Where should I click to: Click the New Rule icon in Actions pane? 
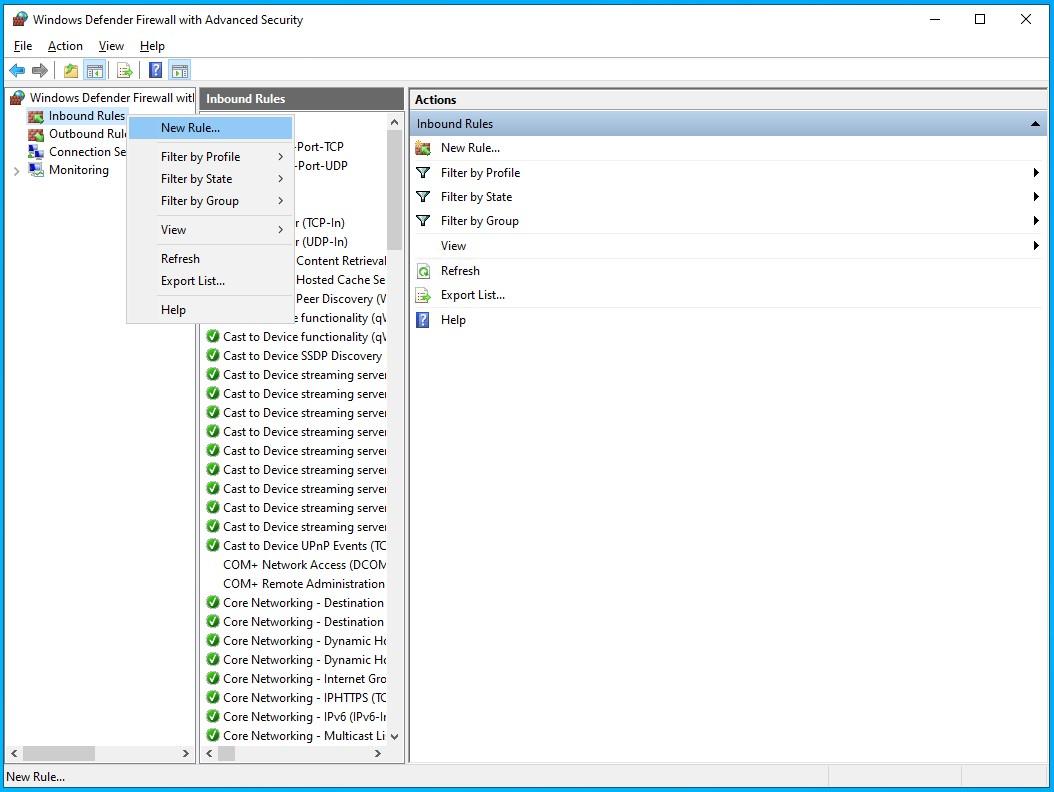pyautogui.click(x=423, y=148)
